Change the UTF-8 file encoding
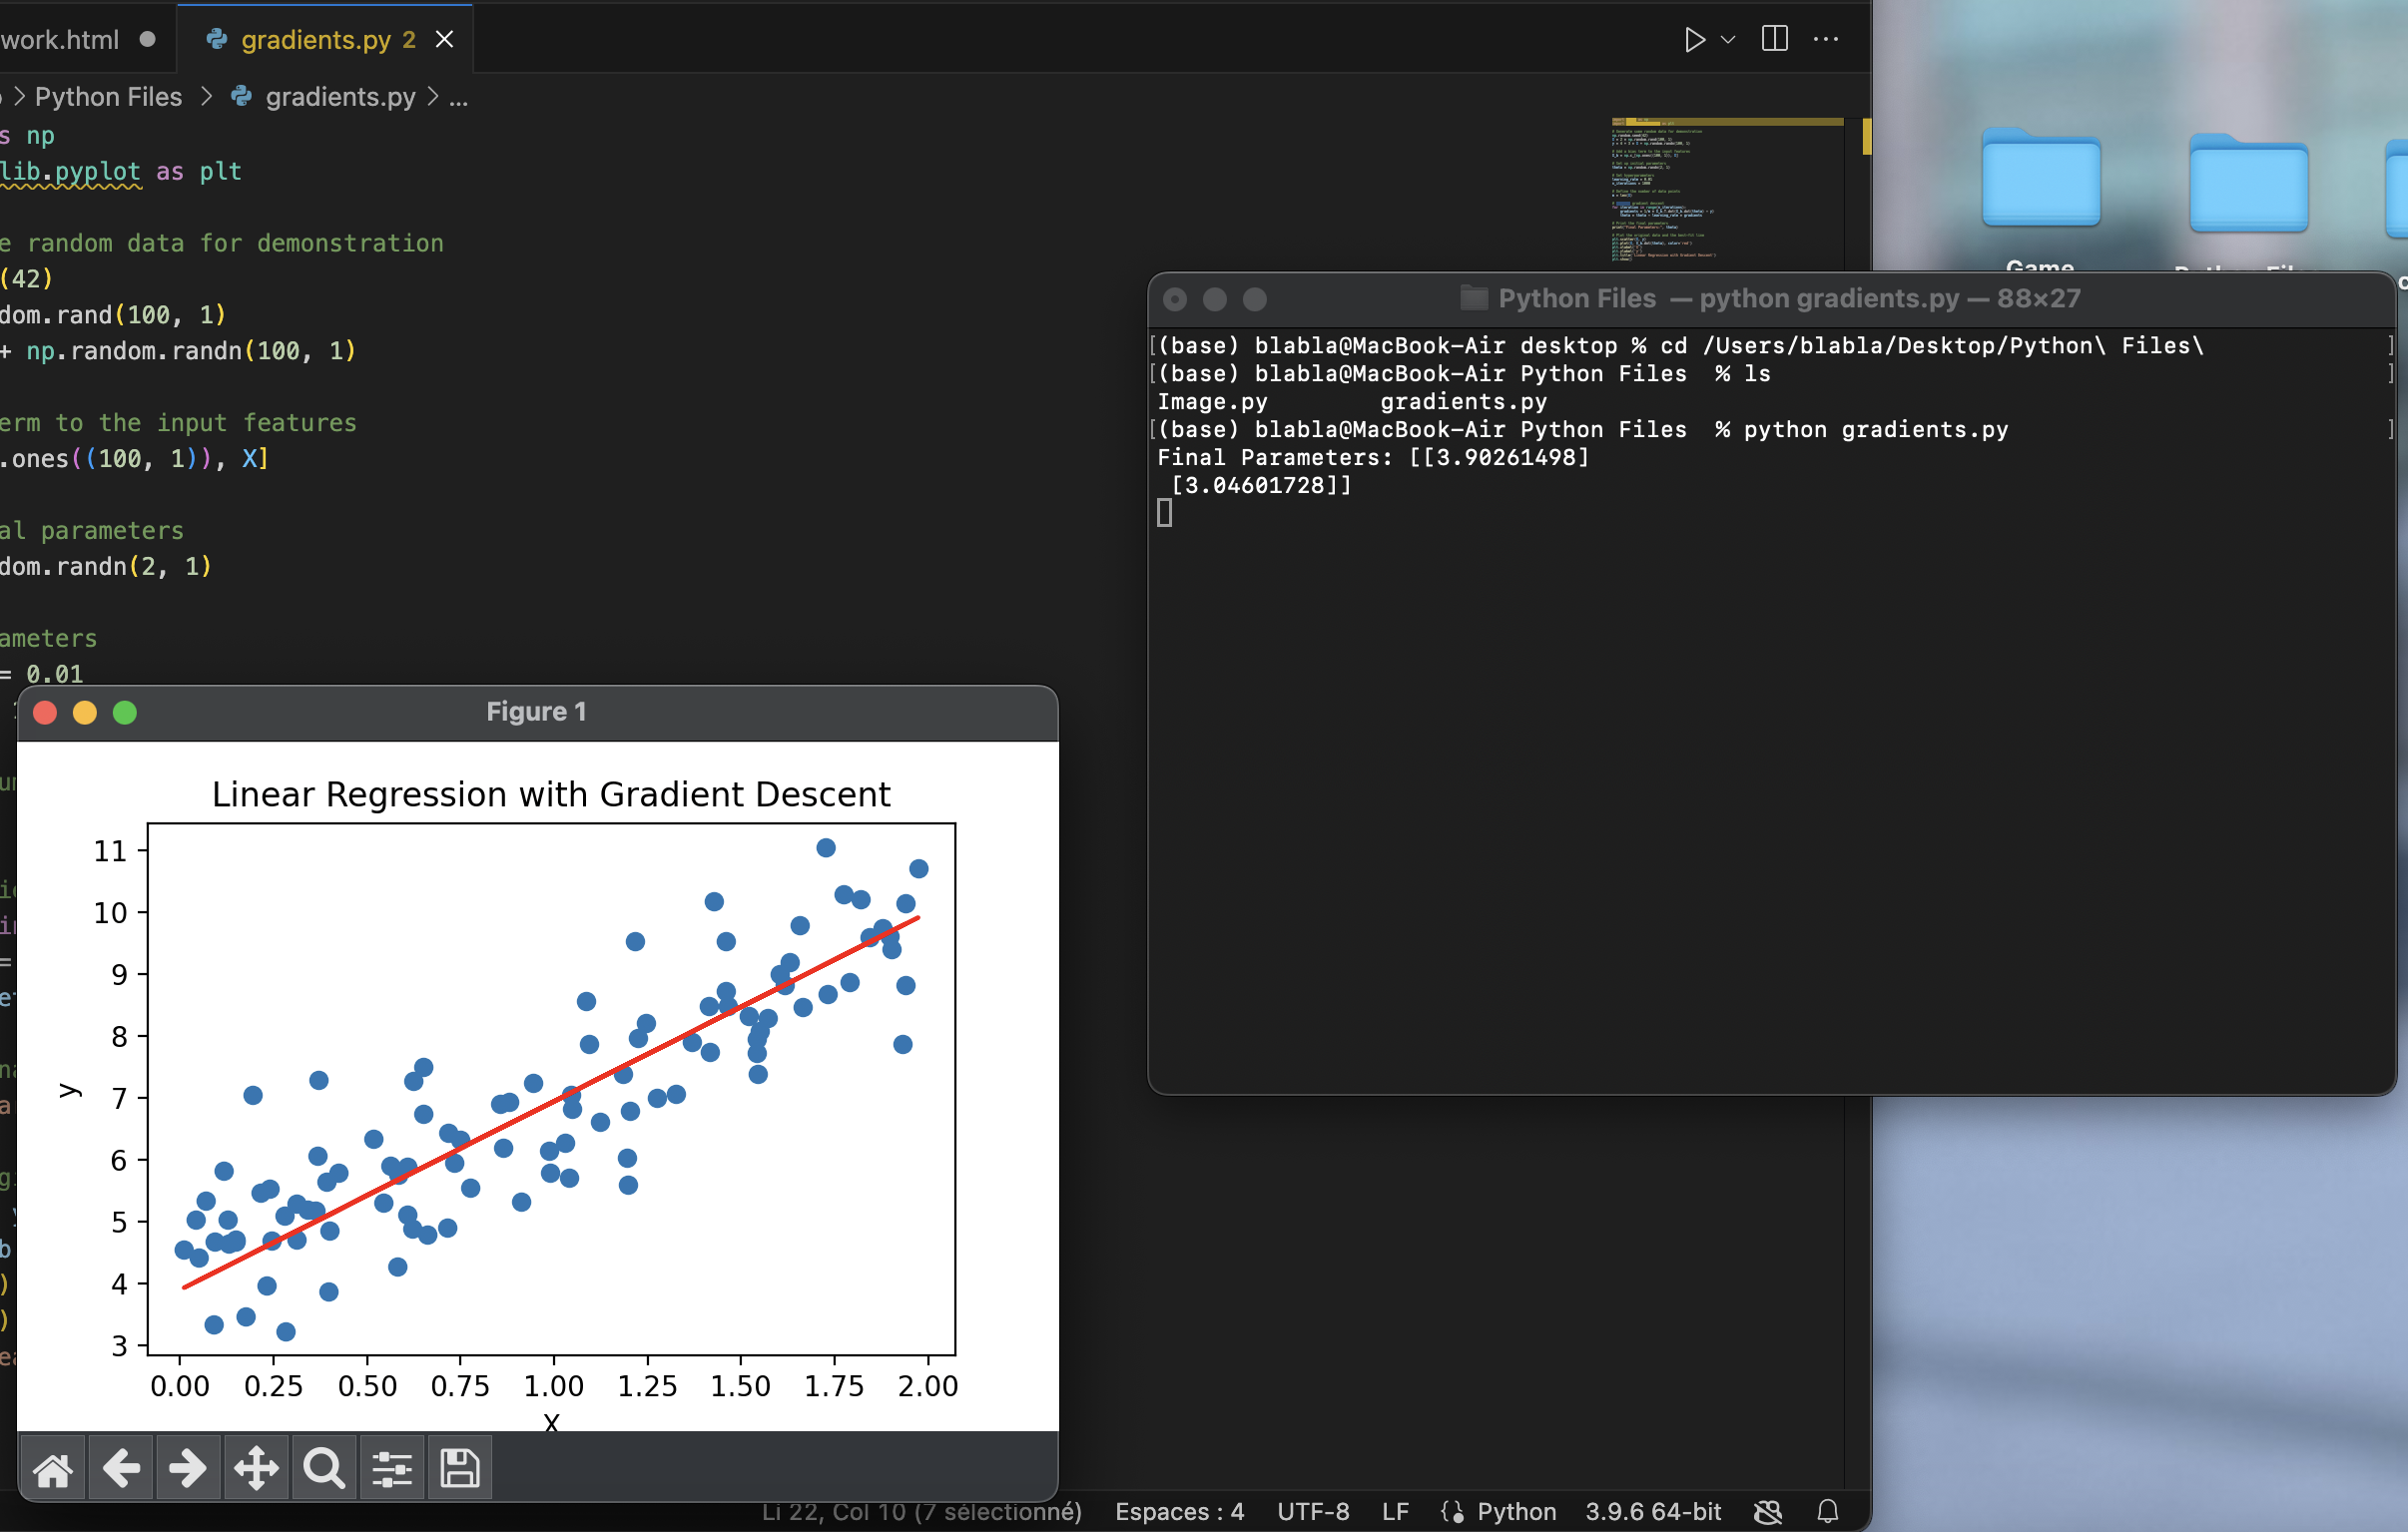 click(x=1313, y=1511)
